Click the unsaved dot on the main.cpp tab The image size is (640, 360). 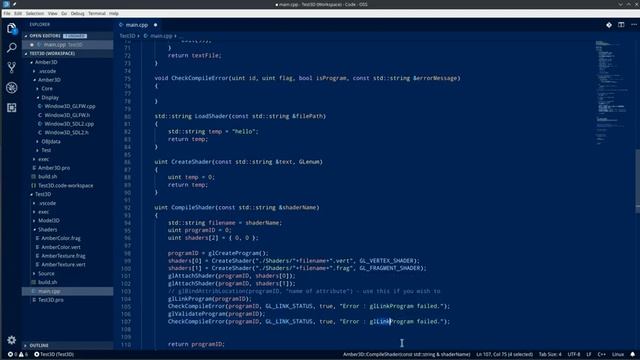click(x=156, y=25)
